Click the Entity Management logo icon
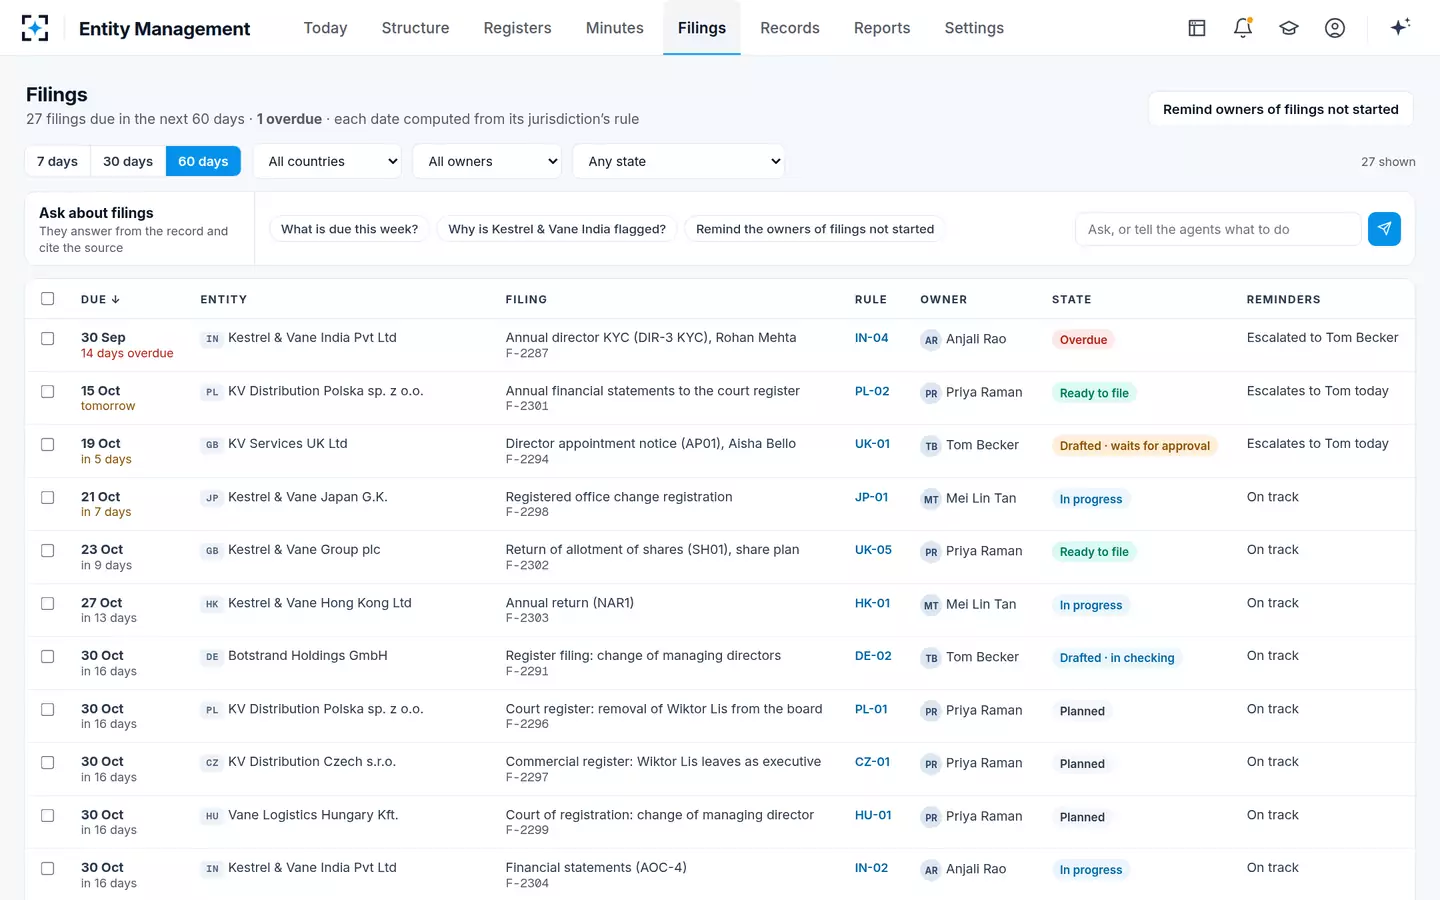Image resolution: width=1440 pixels, height=900 pixels. [35, 28]
